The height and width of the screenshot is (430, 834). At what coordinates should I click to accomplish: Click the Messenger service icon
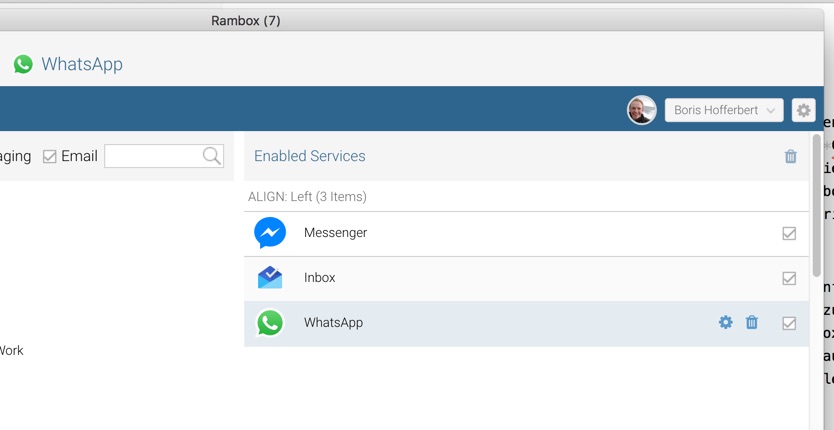[x=270, y=233]
